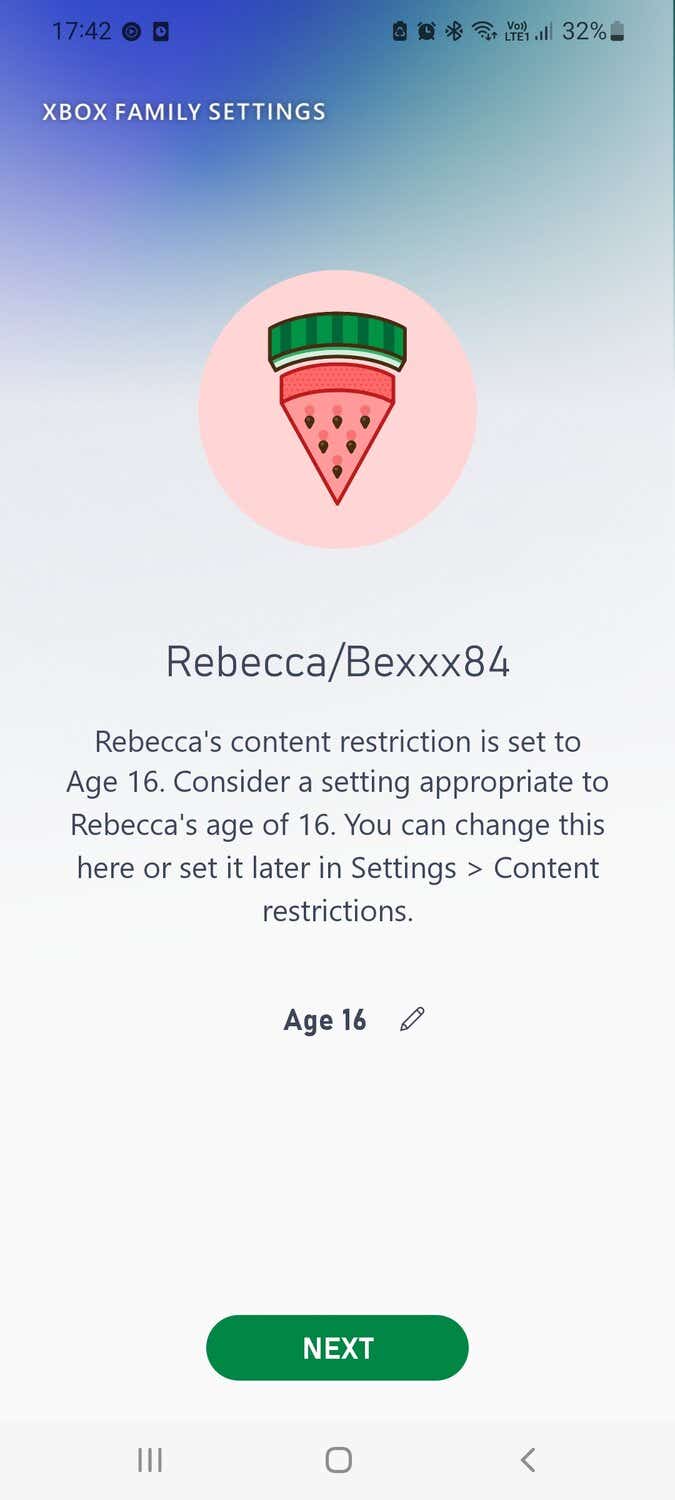
Task: Select the cellular signal strength icon
Action: (x=543, y=31)
